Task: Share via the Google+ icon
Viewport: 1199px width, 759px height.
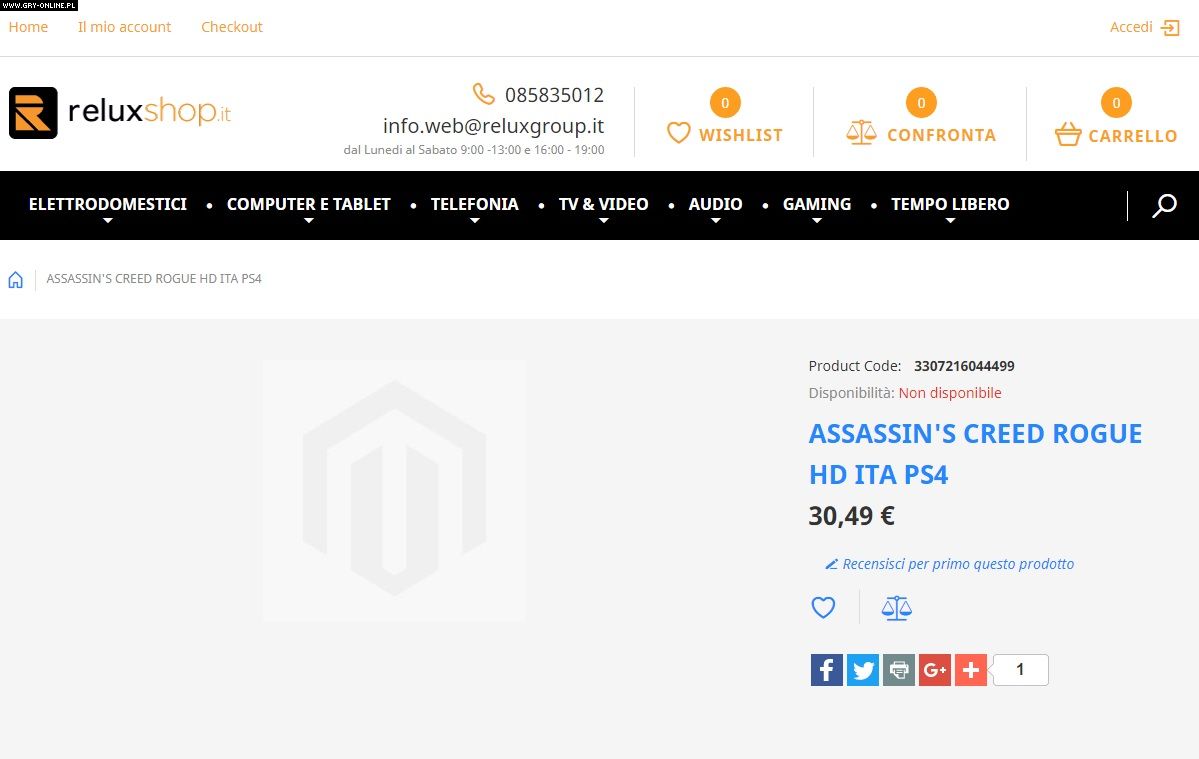Action: pos(934,670)
